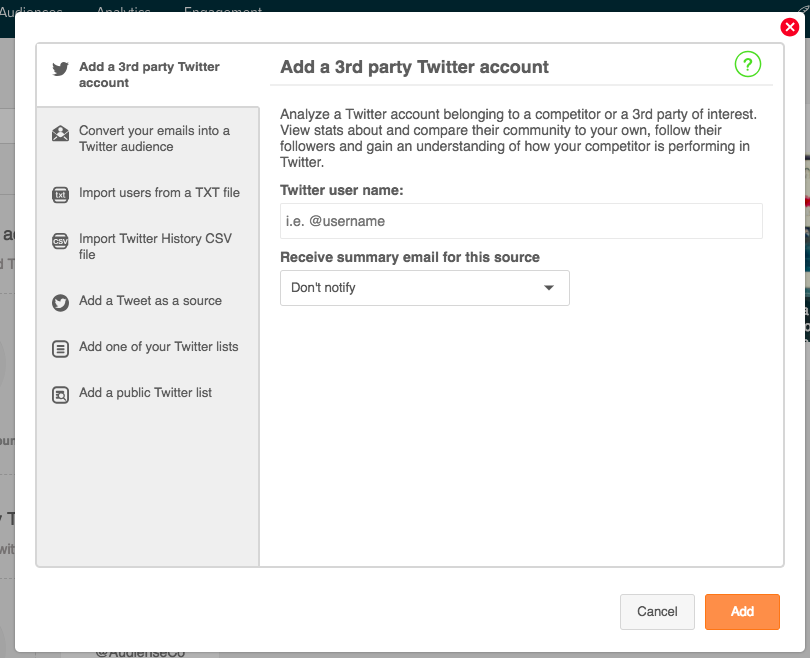Open the Don't notify summary email dropdown
The width and height of the screenshot is (810, 658).
(425, 288)
